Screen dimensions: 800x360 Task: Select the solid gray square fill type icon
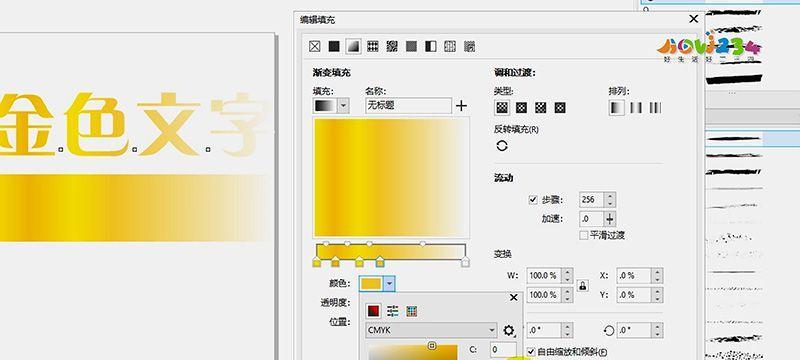coord(411,47)
